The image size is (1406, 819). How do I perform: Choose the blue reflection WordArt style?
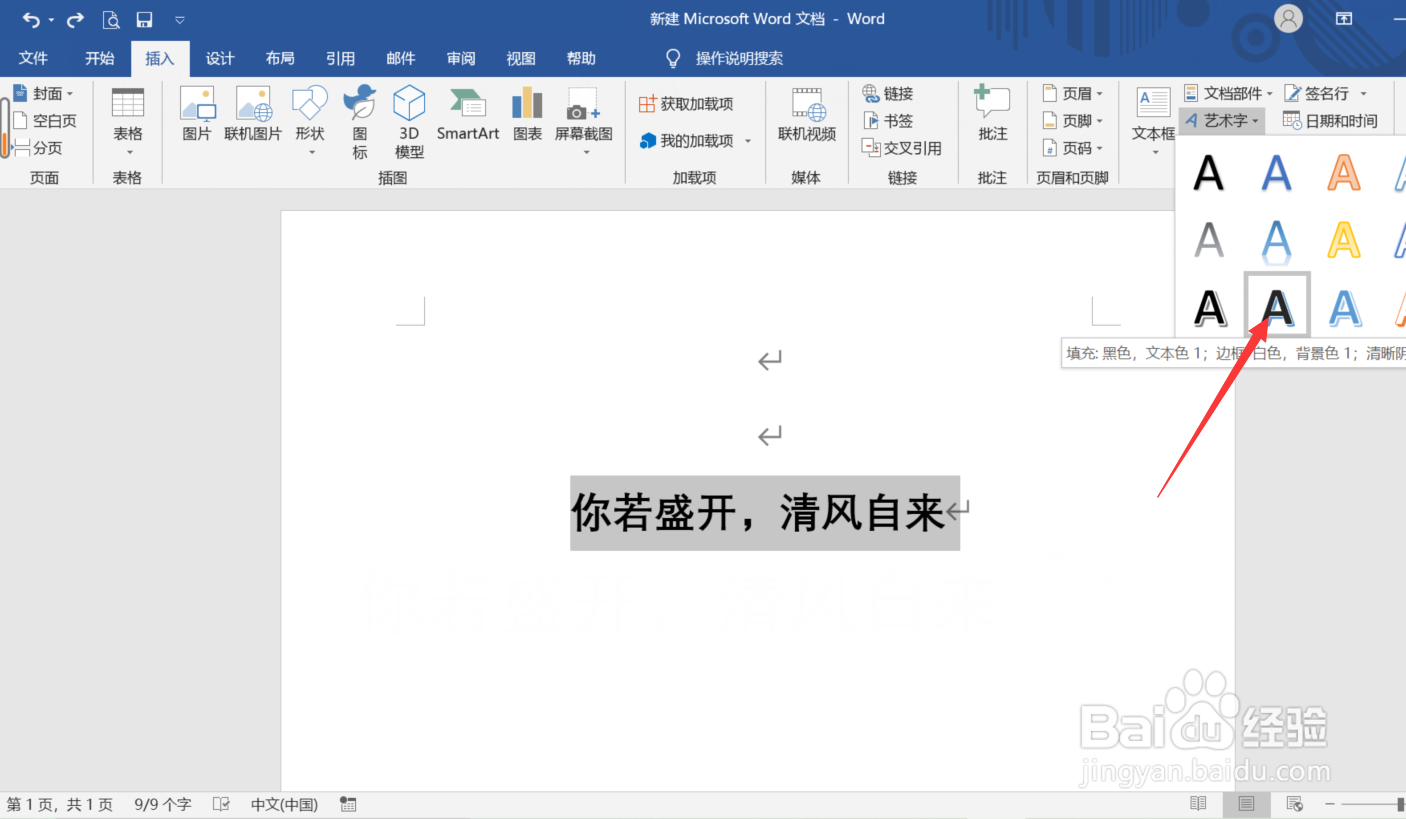point(1276,240)
